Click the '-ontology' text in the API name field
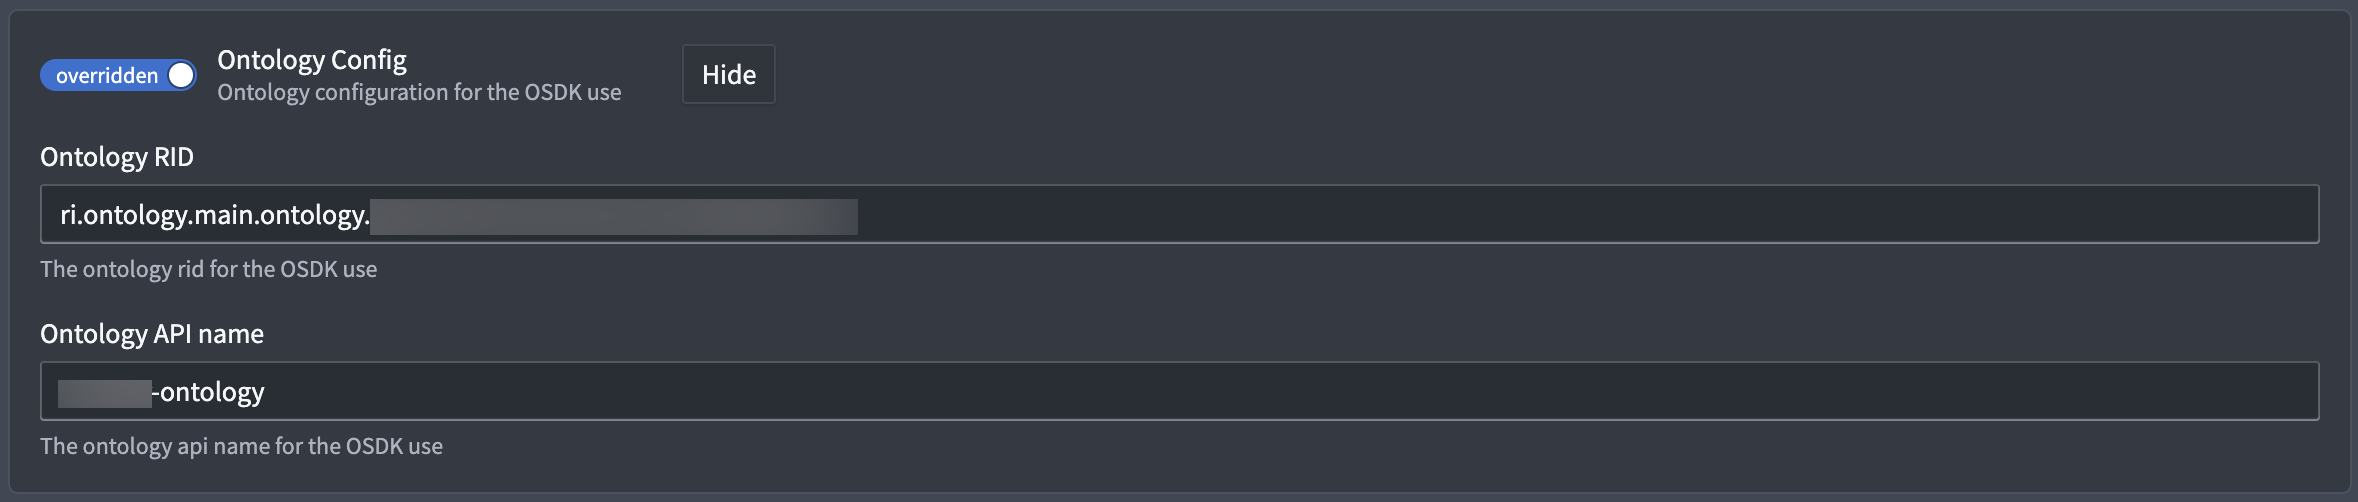This screenshot has width=2358, height=502. pos(208,392)
